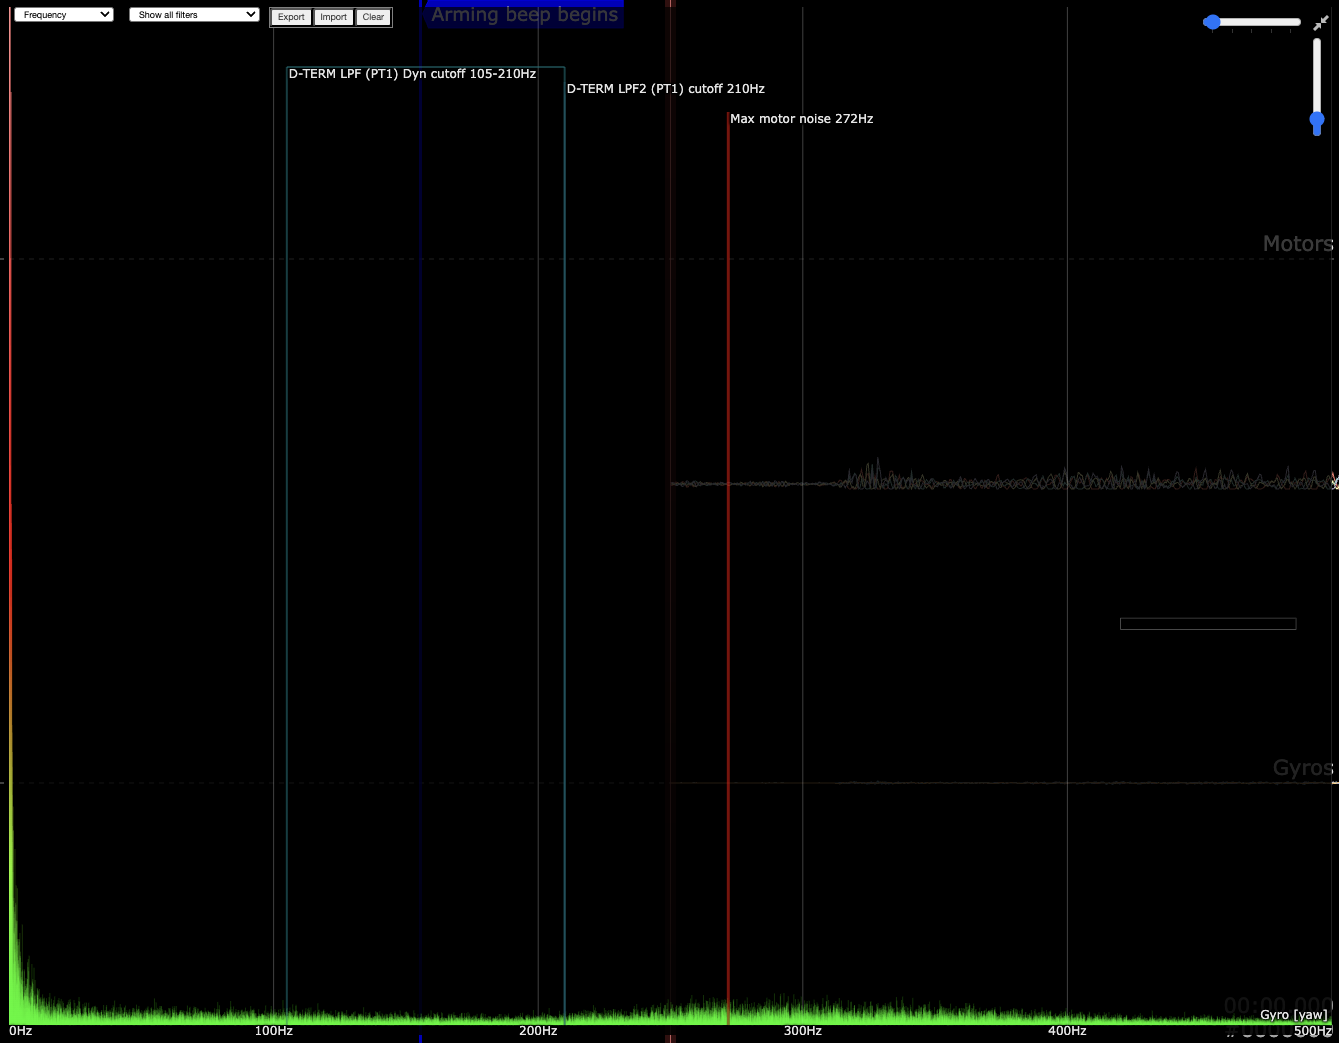Open the Frequency spectrum type dropdown
Image resolution: width=1339 pixels, height=1043 pixels.
(63, 15)
